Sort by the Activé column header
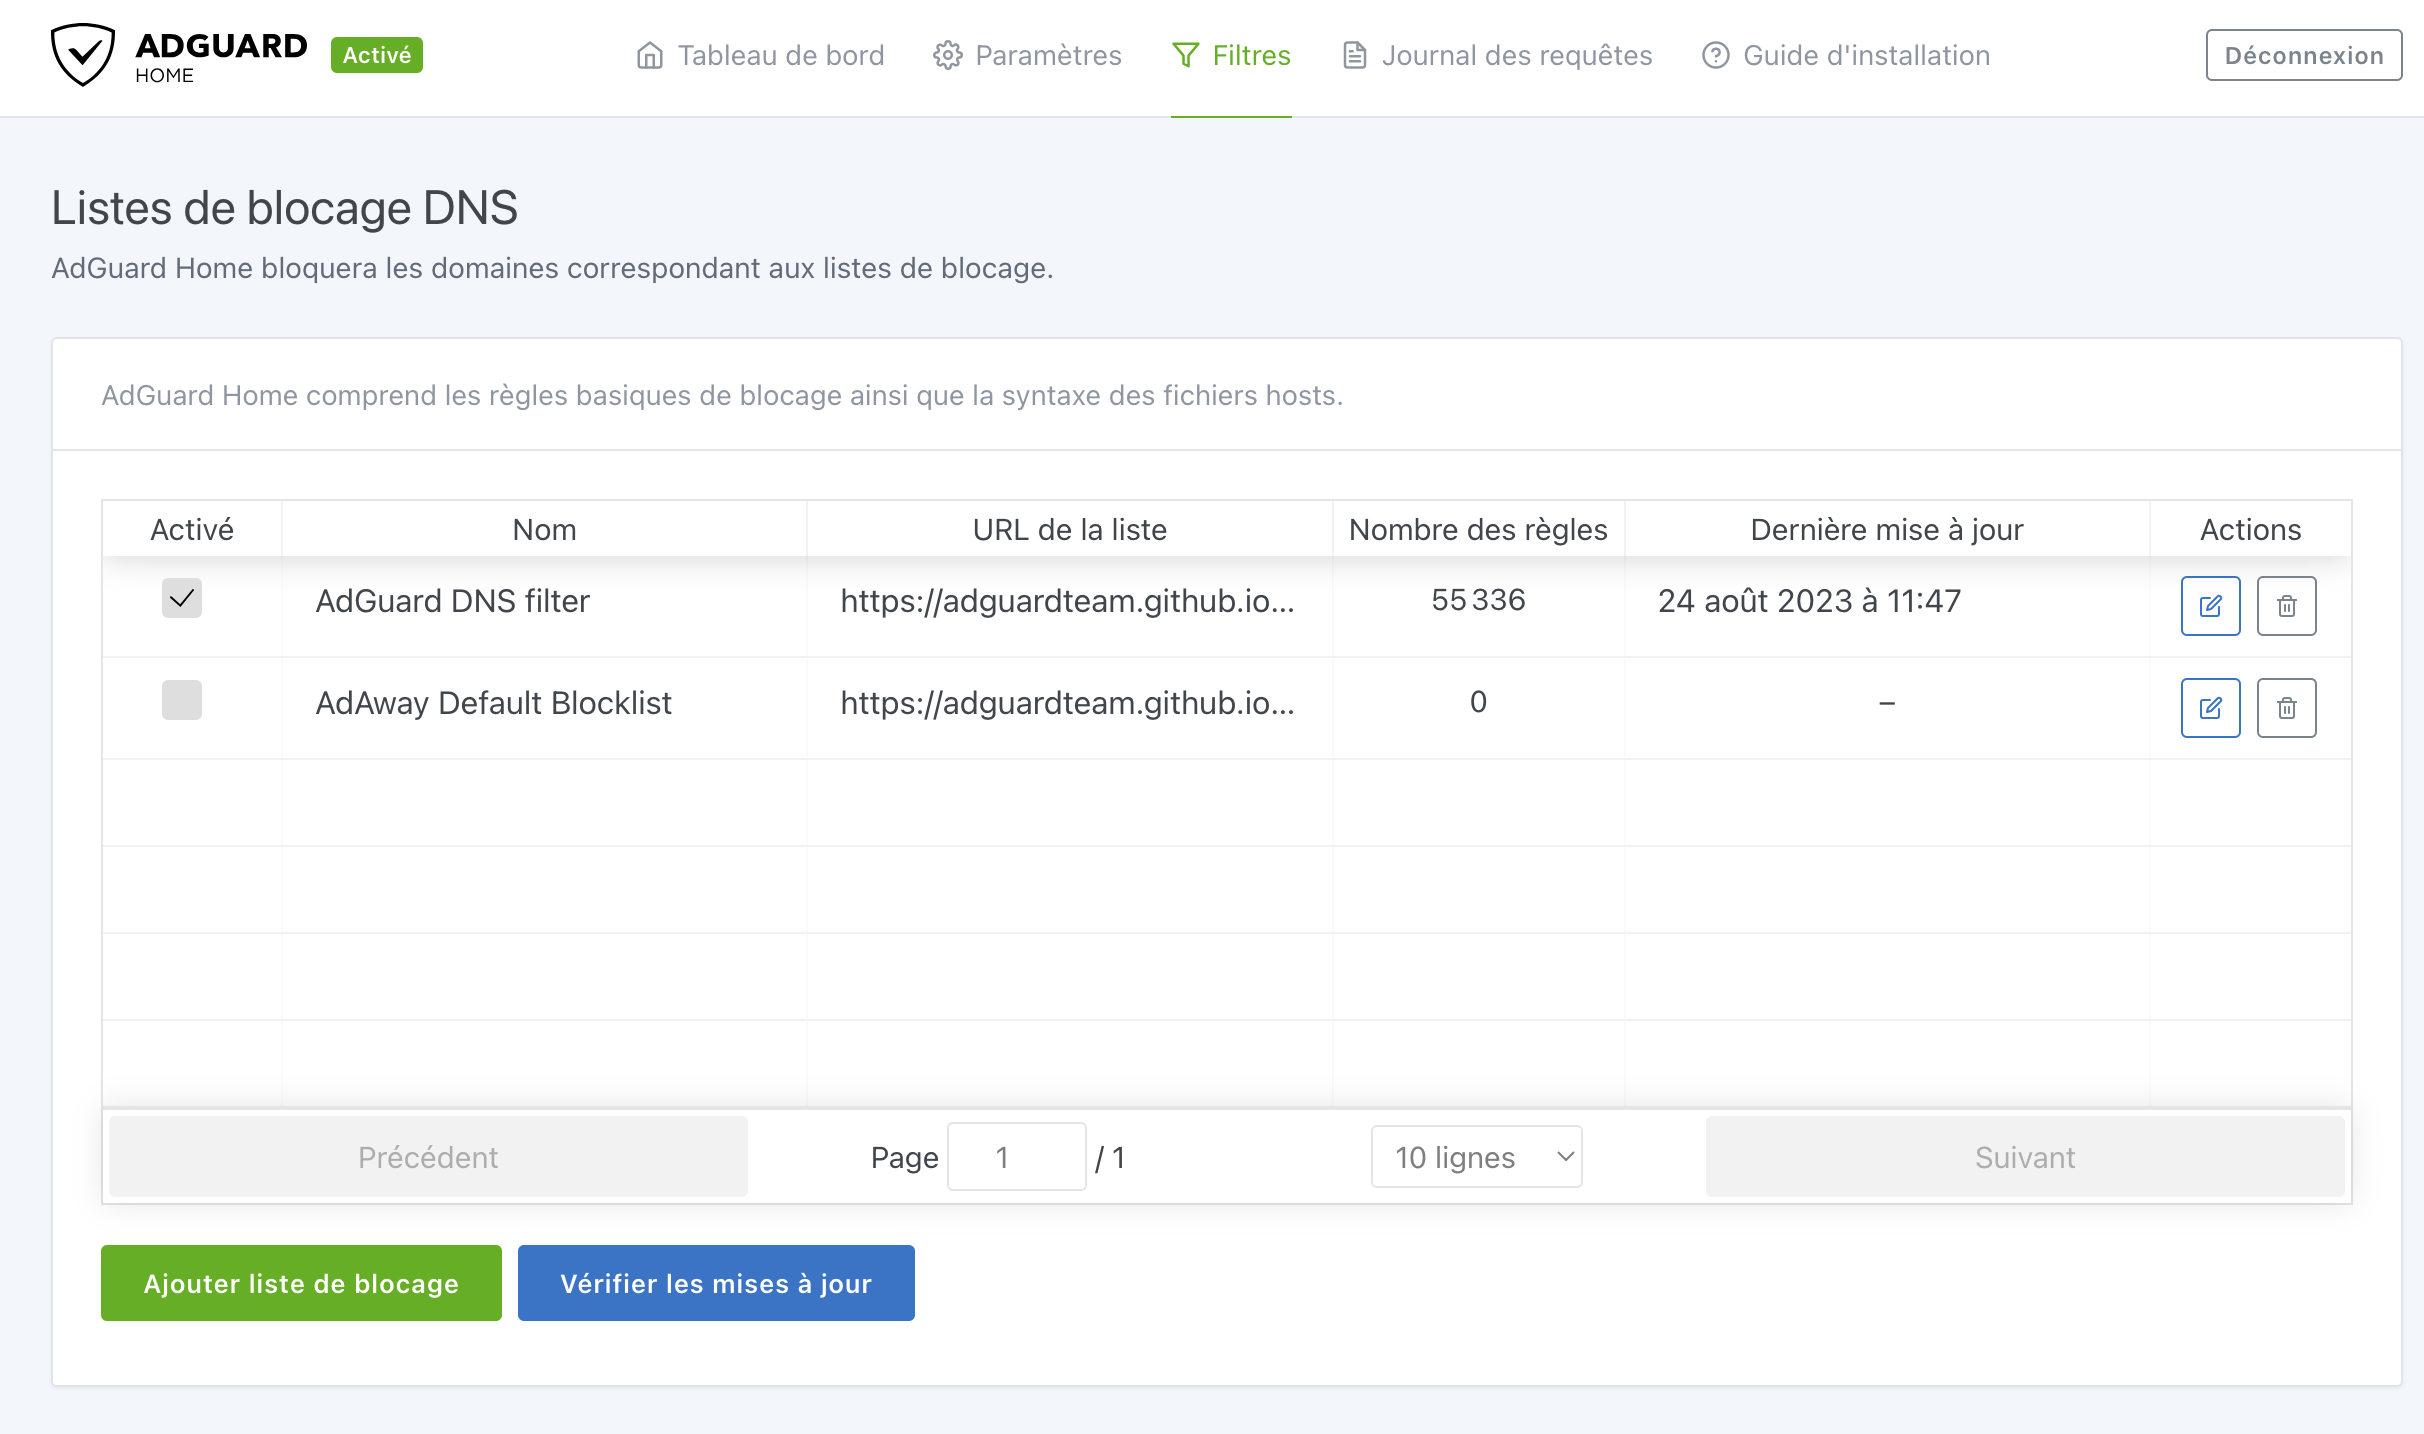Viewport: 2424px width, 1434px height. point(192,529)
